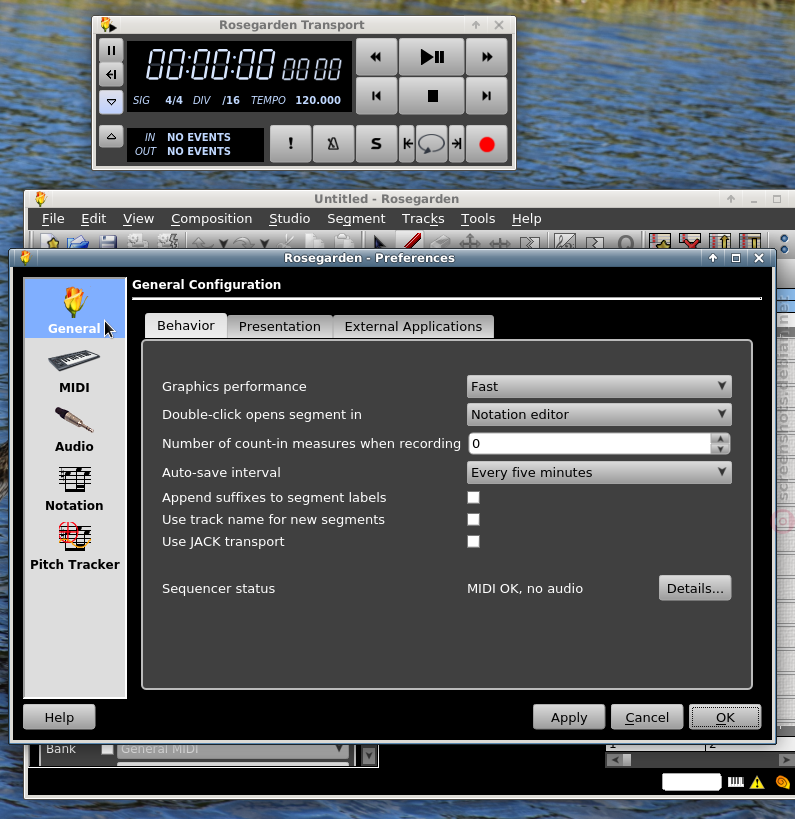This screenshot has height=819, width=795.
Task: Open the Studio menu
Action: [289, 218]
